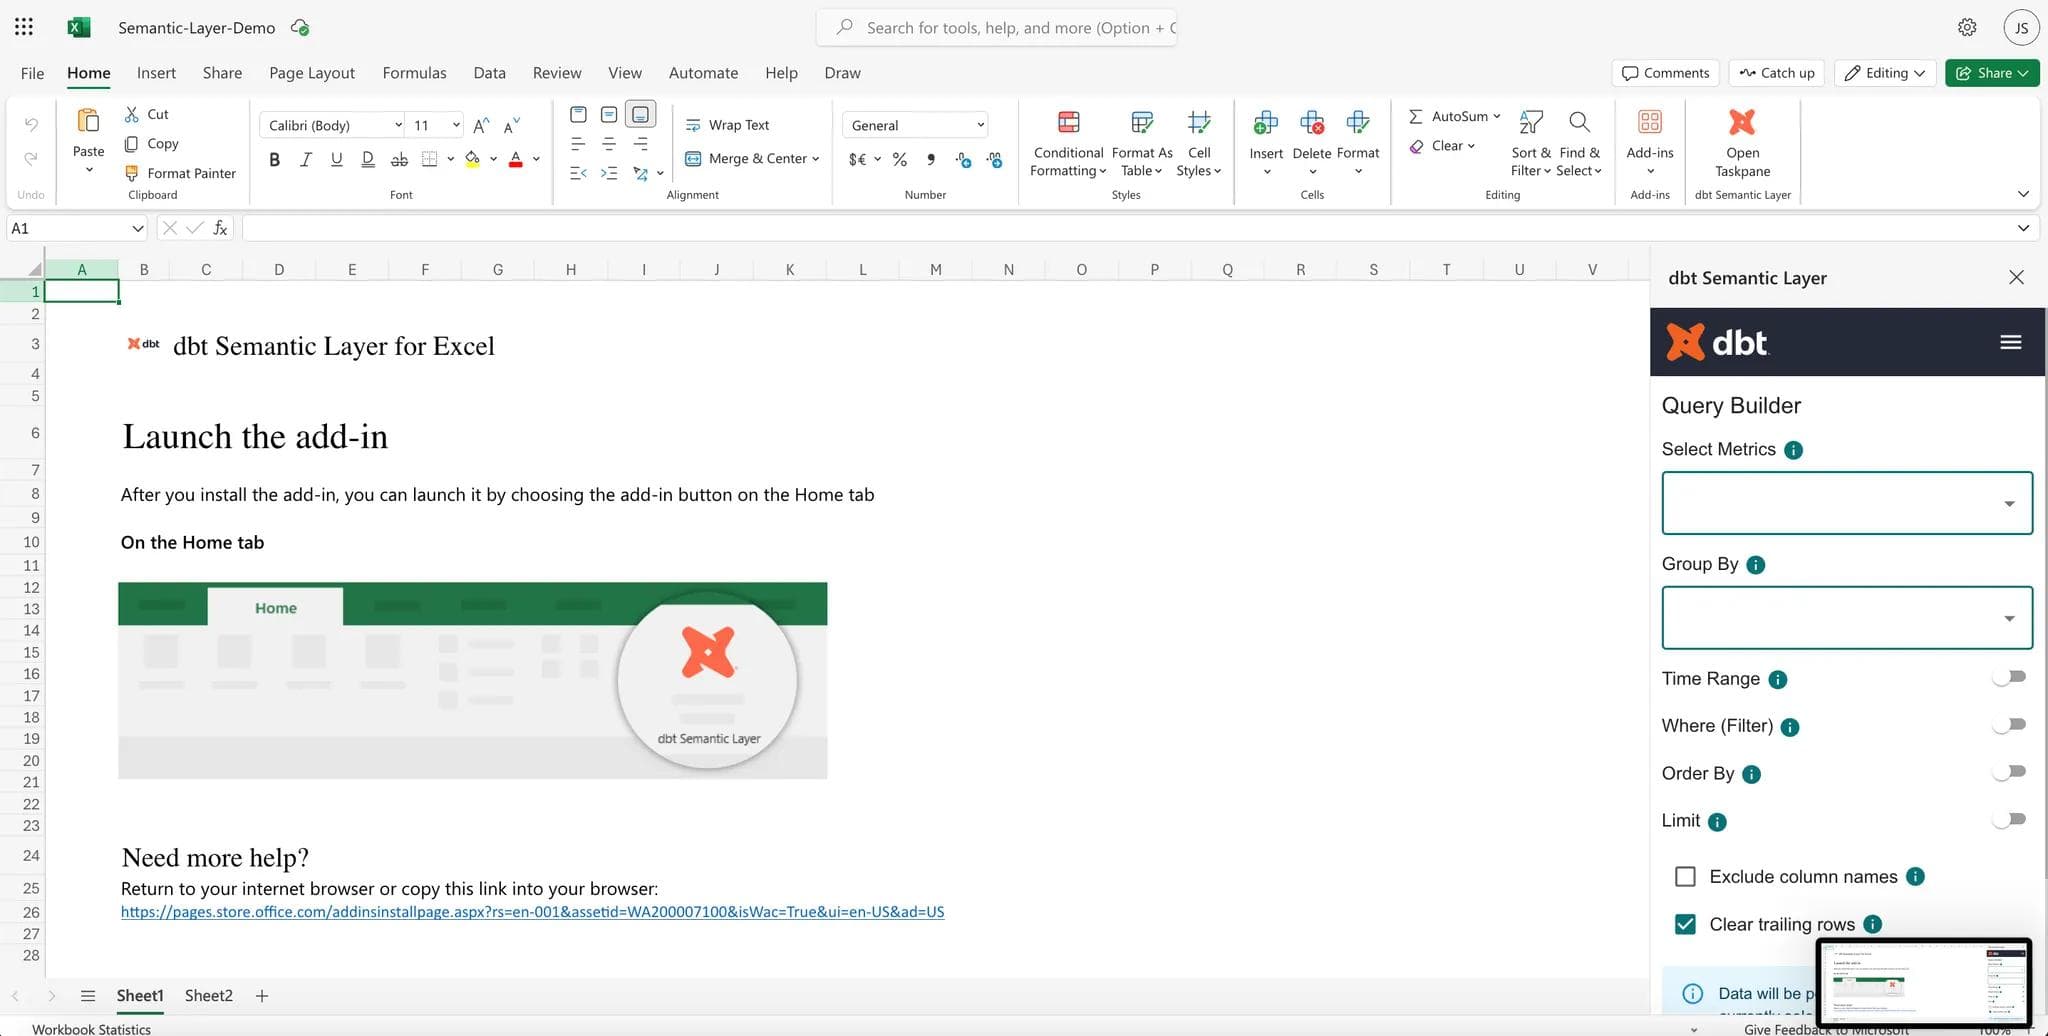Switch to the Formulas tab
The height and width of the screenshot is (1036, 2048).
pos(414,73)
